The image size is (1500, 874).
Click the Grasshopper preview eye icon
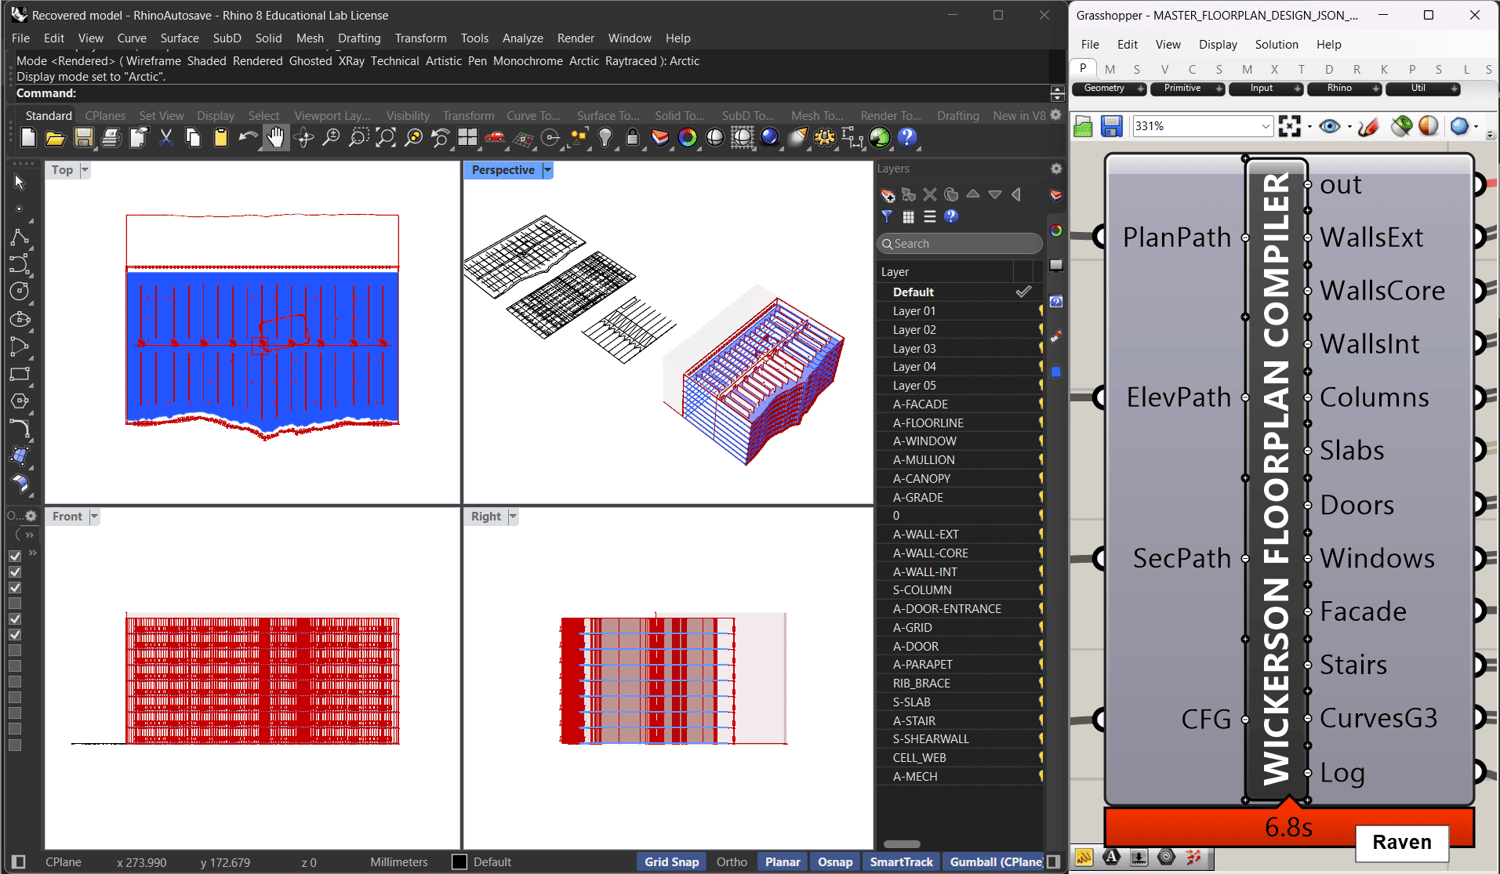pos(1329,126)
